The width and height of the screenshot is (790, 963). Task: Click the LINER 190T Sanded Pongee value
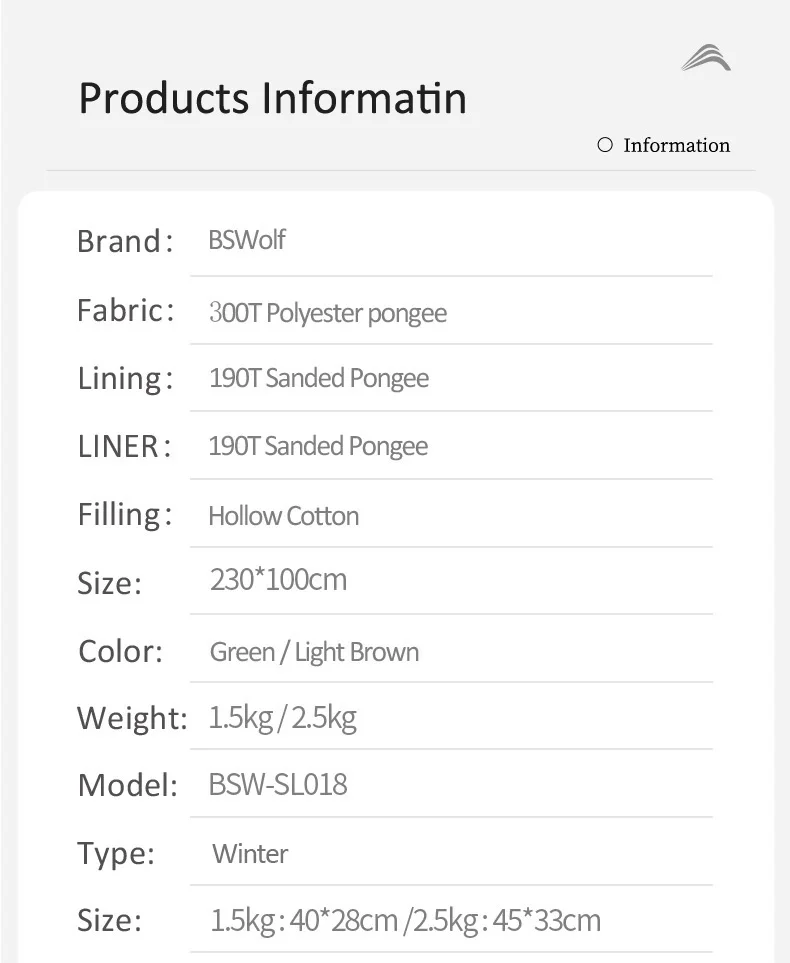[x=318, y=446]
